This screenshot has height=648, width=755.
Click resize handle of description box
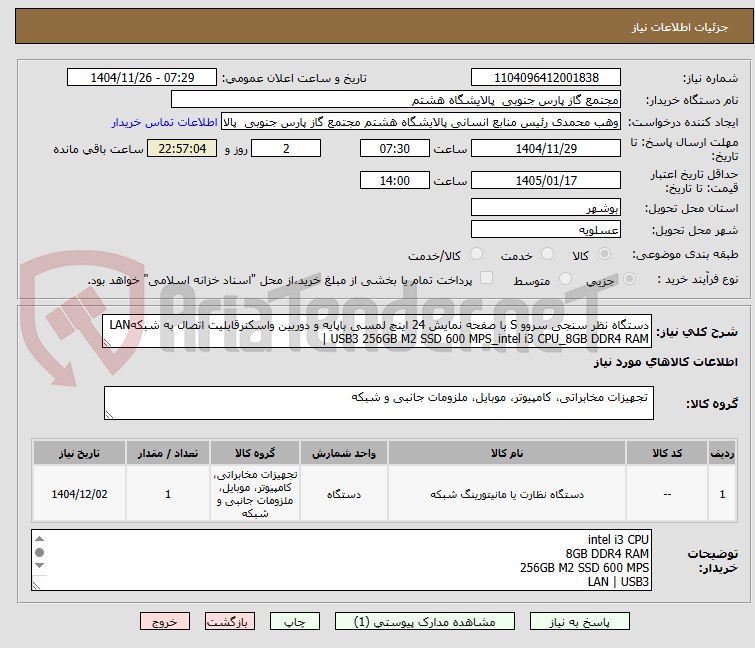click(x=107, y=343)
